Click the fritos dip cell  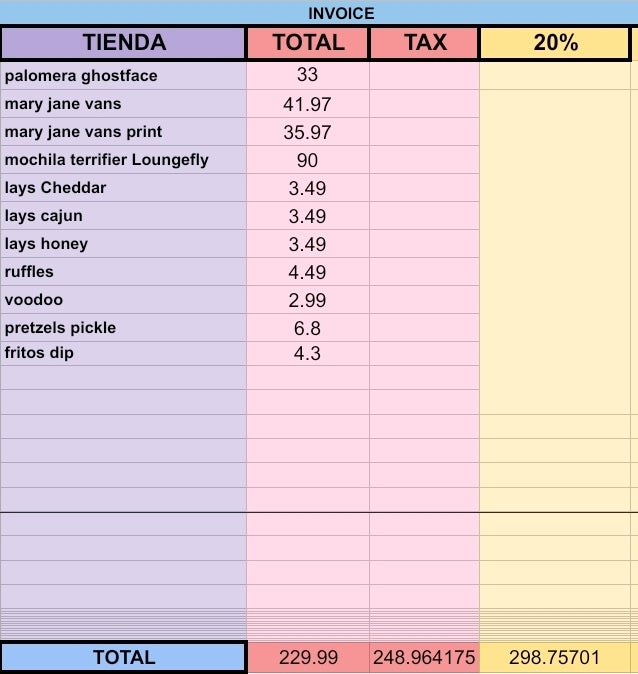pyautogui.click(x=123, y=353)
